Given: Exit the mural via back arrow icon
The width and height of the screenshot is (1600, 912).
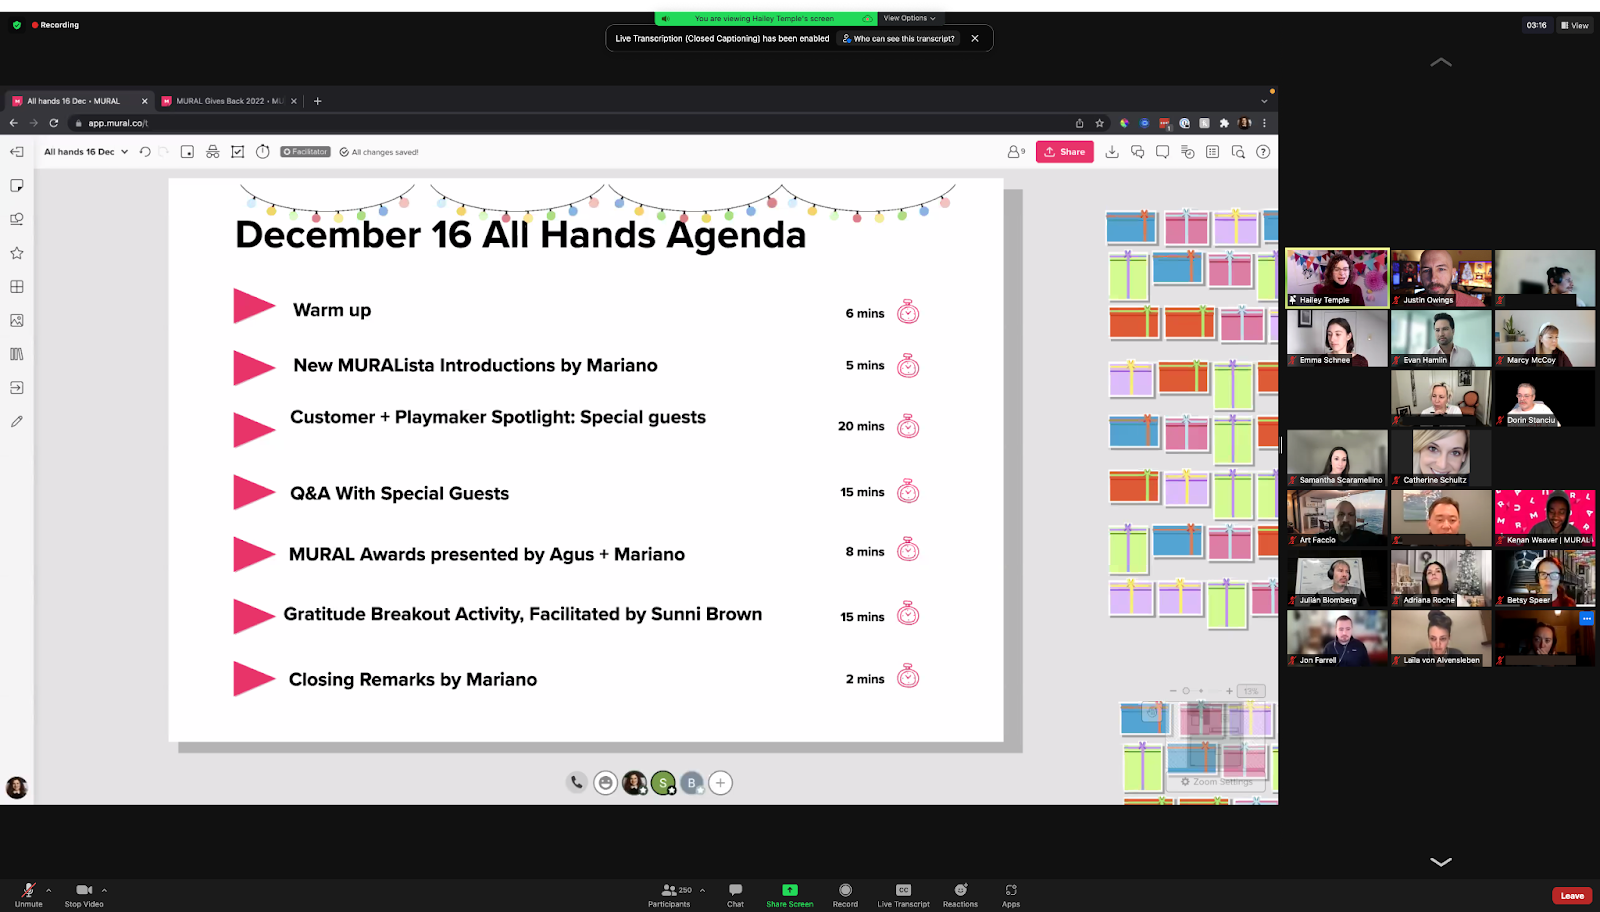Looking at the screenshot, I should pos(17,152).
